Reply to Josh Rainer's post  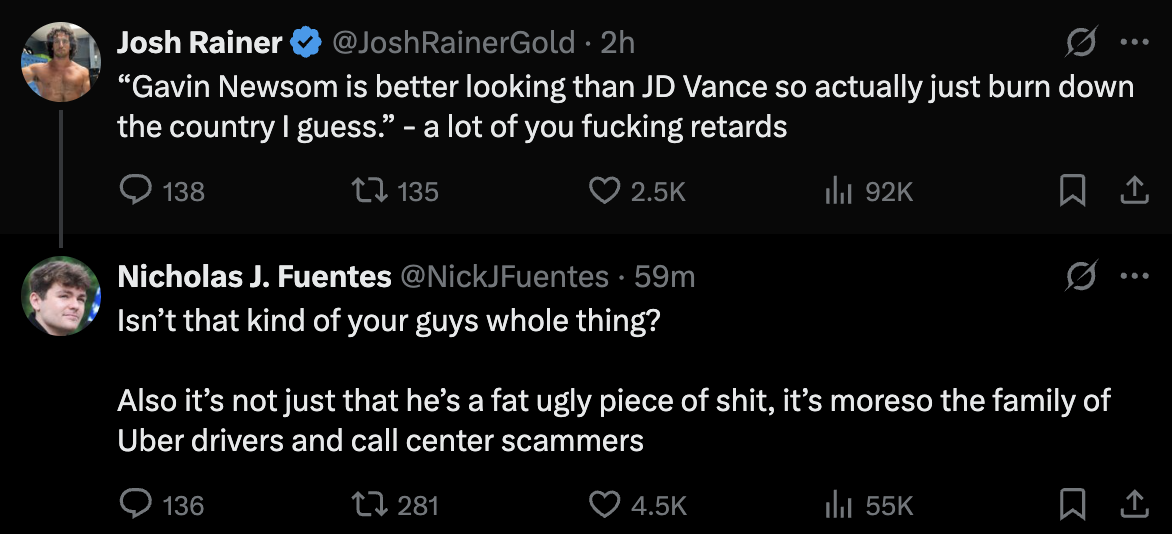(x=135, y=190)
